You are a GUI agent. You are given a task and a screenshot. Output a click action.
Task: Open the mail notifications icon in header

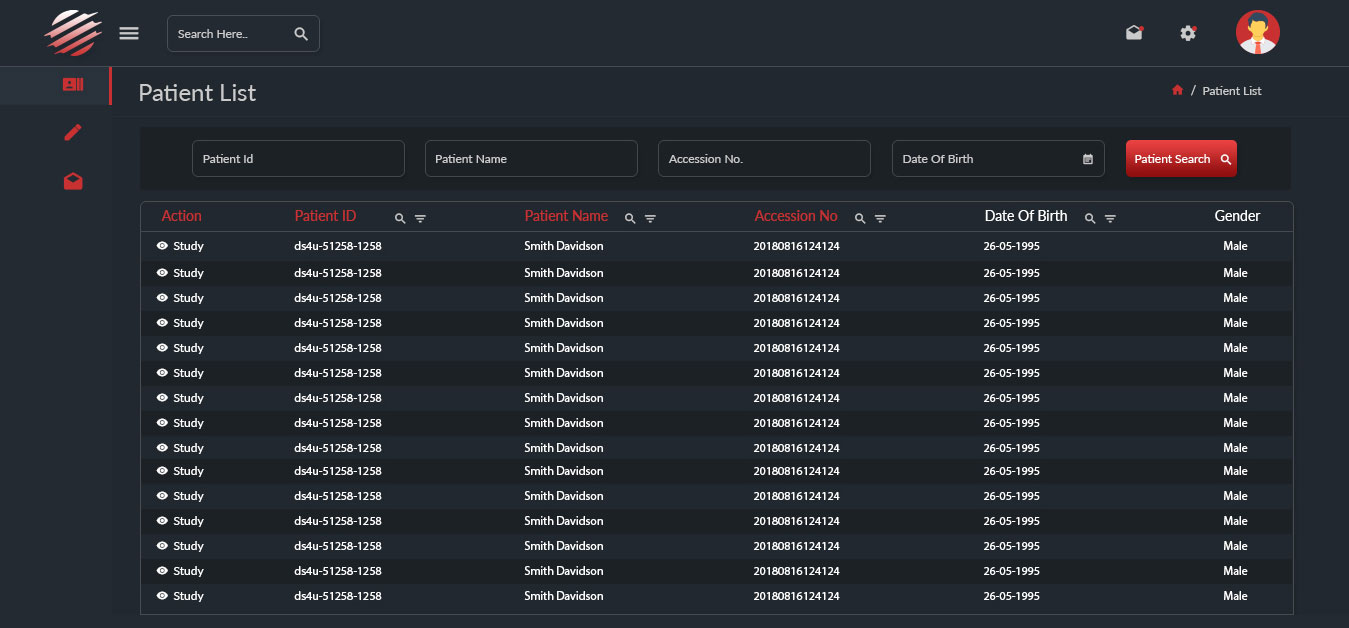pos(1134,33)
